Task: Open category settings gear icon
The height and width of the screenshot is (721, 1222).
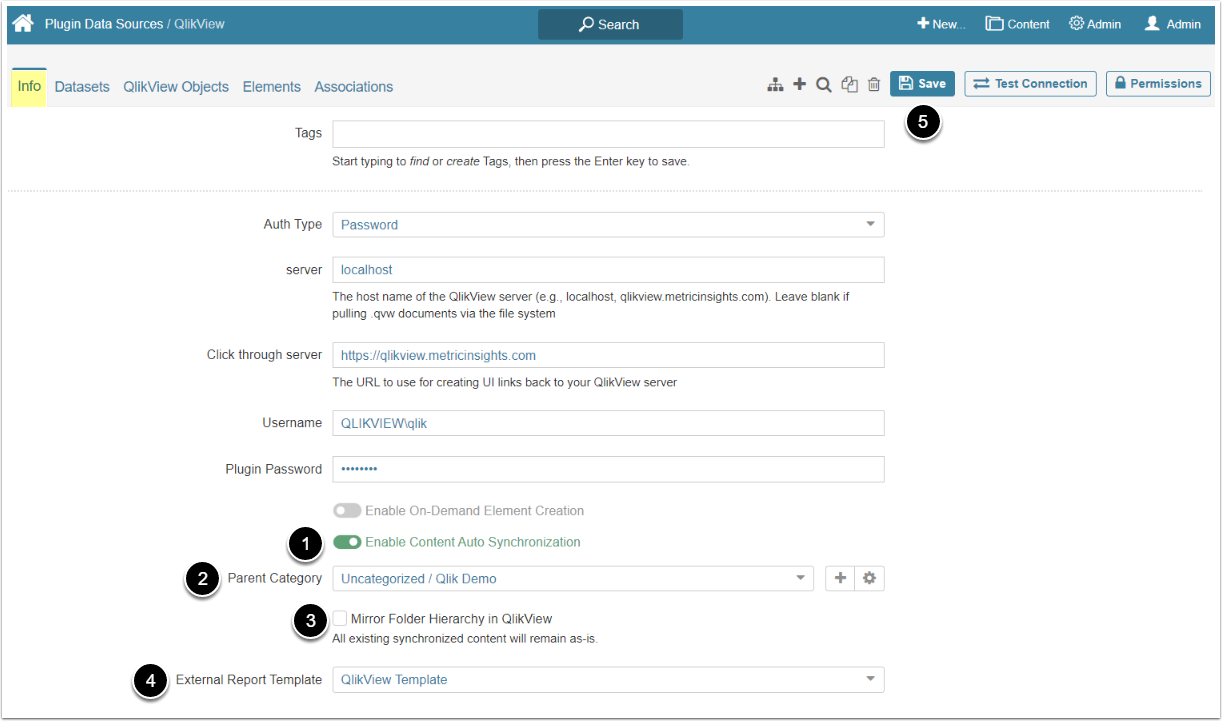Action: pyautogui.click(x=869, y=578)
